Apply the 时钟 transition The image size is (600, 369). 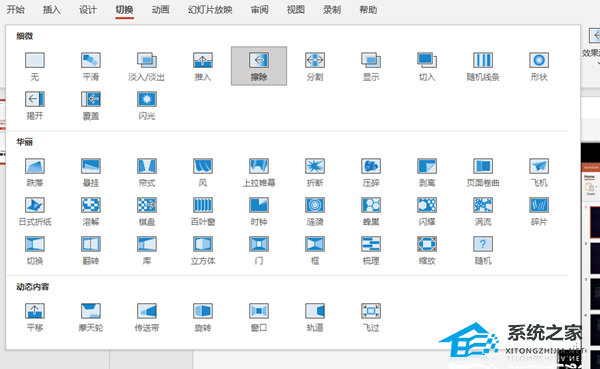(x=259, y=211)
